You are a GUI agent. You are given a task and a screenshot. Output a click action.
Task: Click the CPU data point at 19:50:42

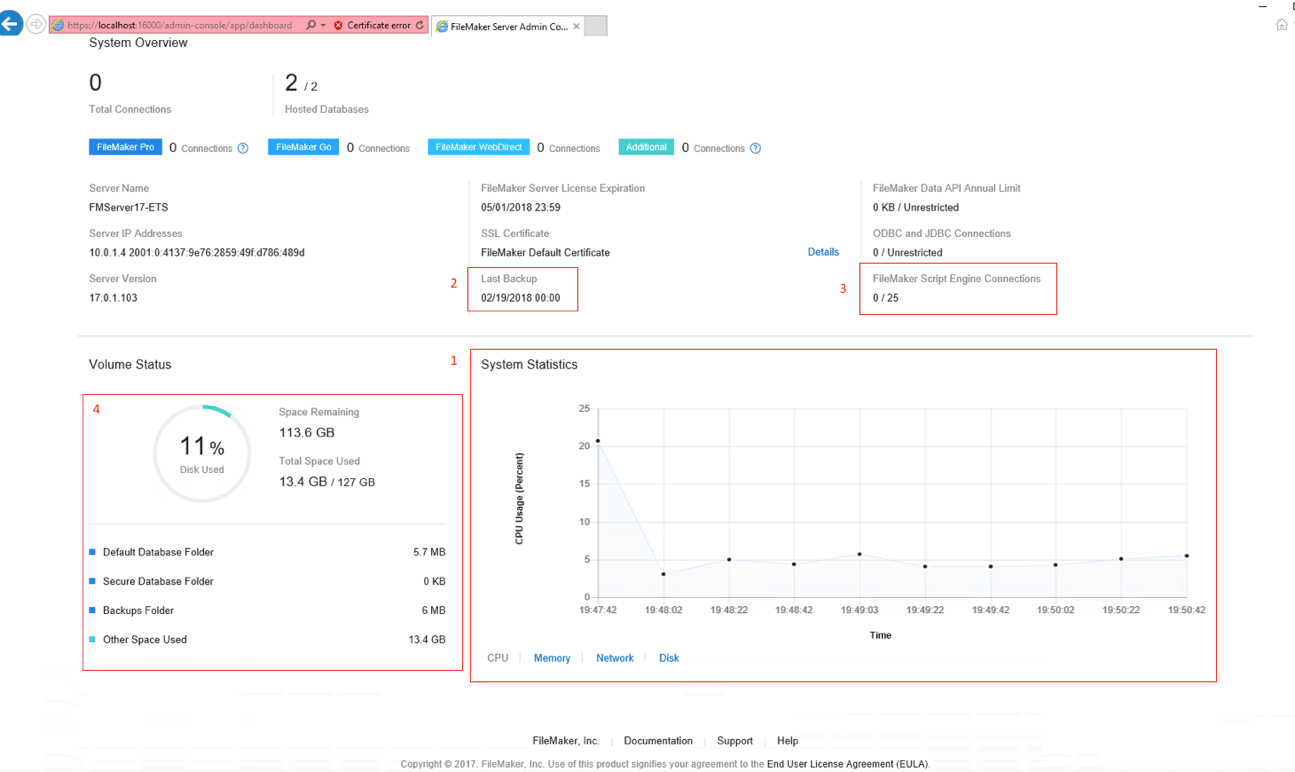pos(1187,556)
